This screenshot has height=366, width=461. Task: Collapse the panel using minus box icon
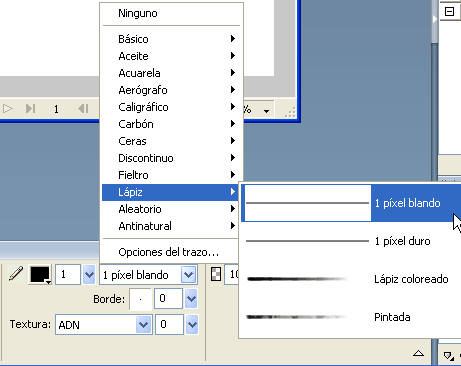point(449,12)
